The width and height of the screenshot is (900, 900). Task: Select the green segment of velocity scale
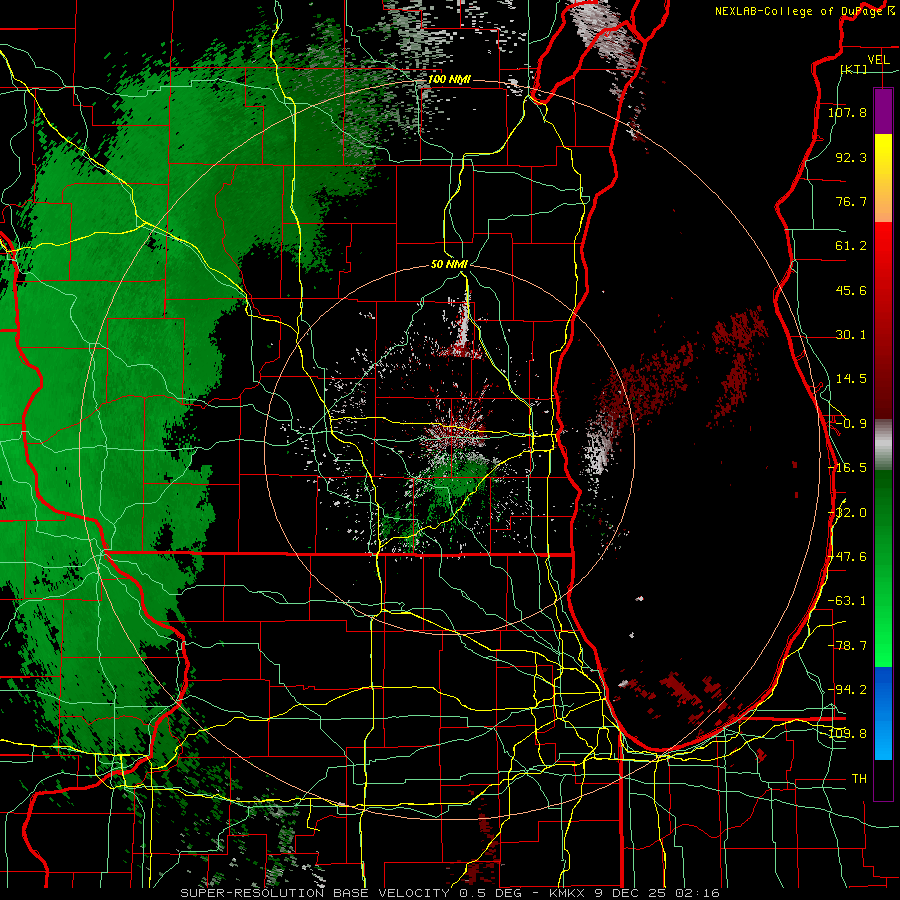[883, 568]
